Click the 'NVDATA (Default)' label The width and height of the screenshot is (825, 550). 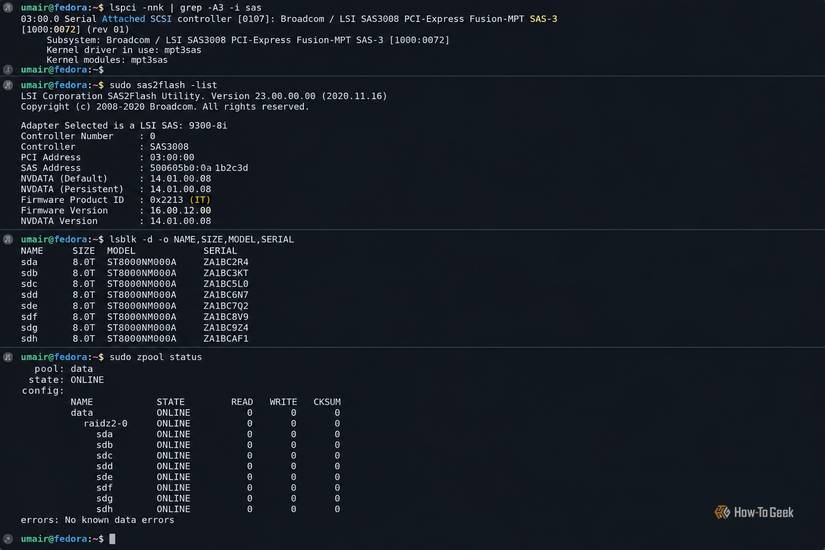coord(64,178)
